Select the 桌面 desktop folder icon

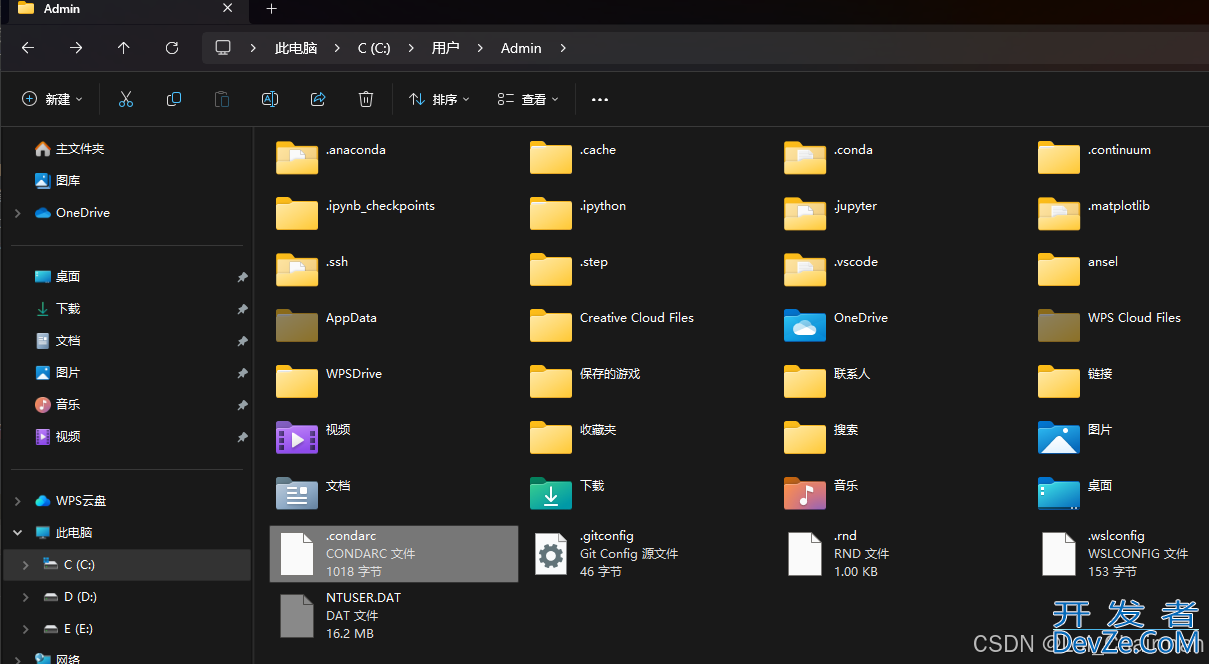(1059, 493)
